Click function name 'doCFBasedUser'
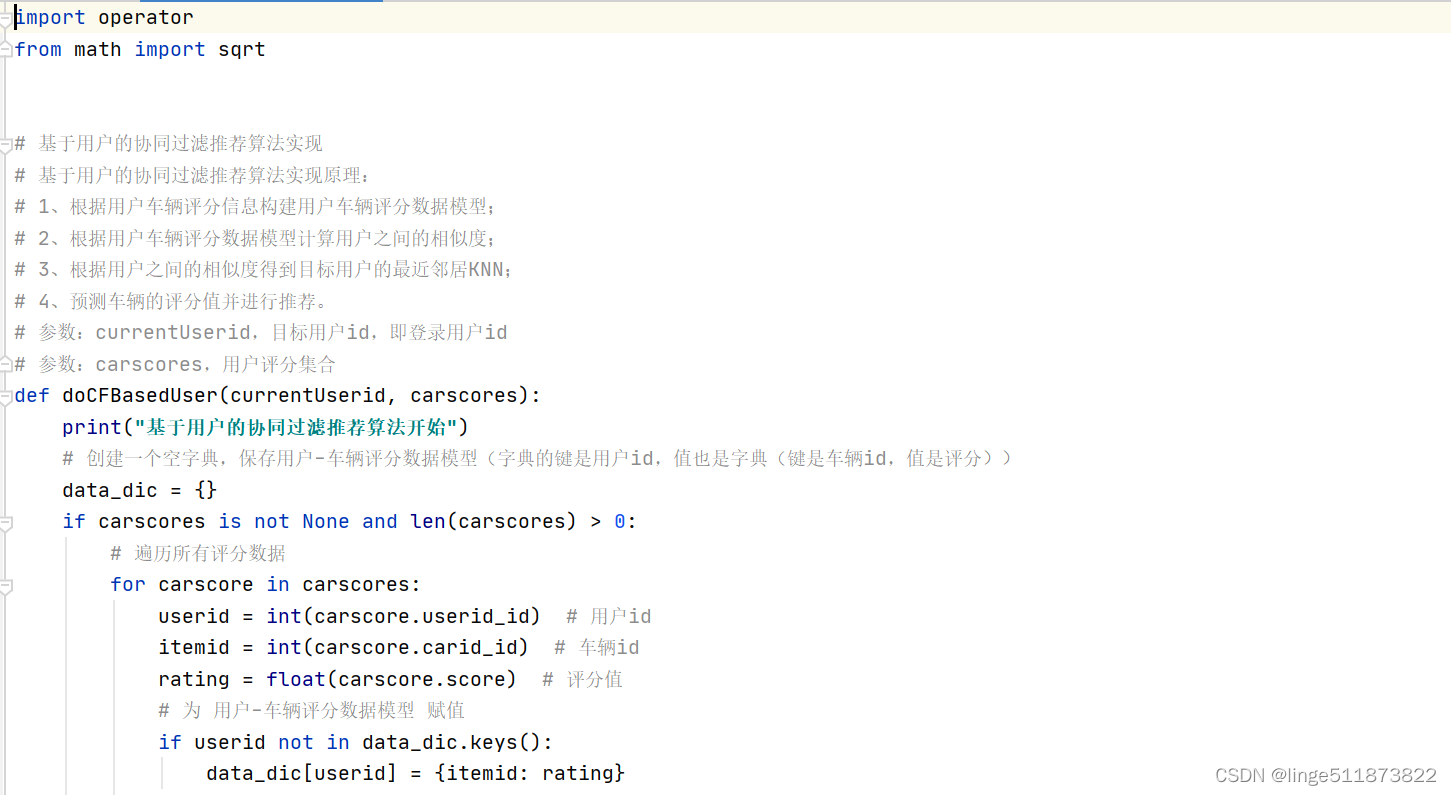The height and width of the screenshot is (795, 1451). point(140,396)
